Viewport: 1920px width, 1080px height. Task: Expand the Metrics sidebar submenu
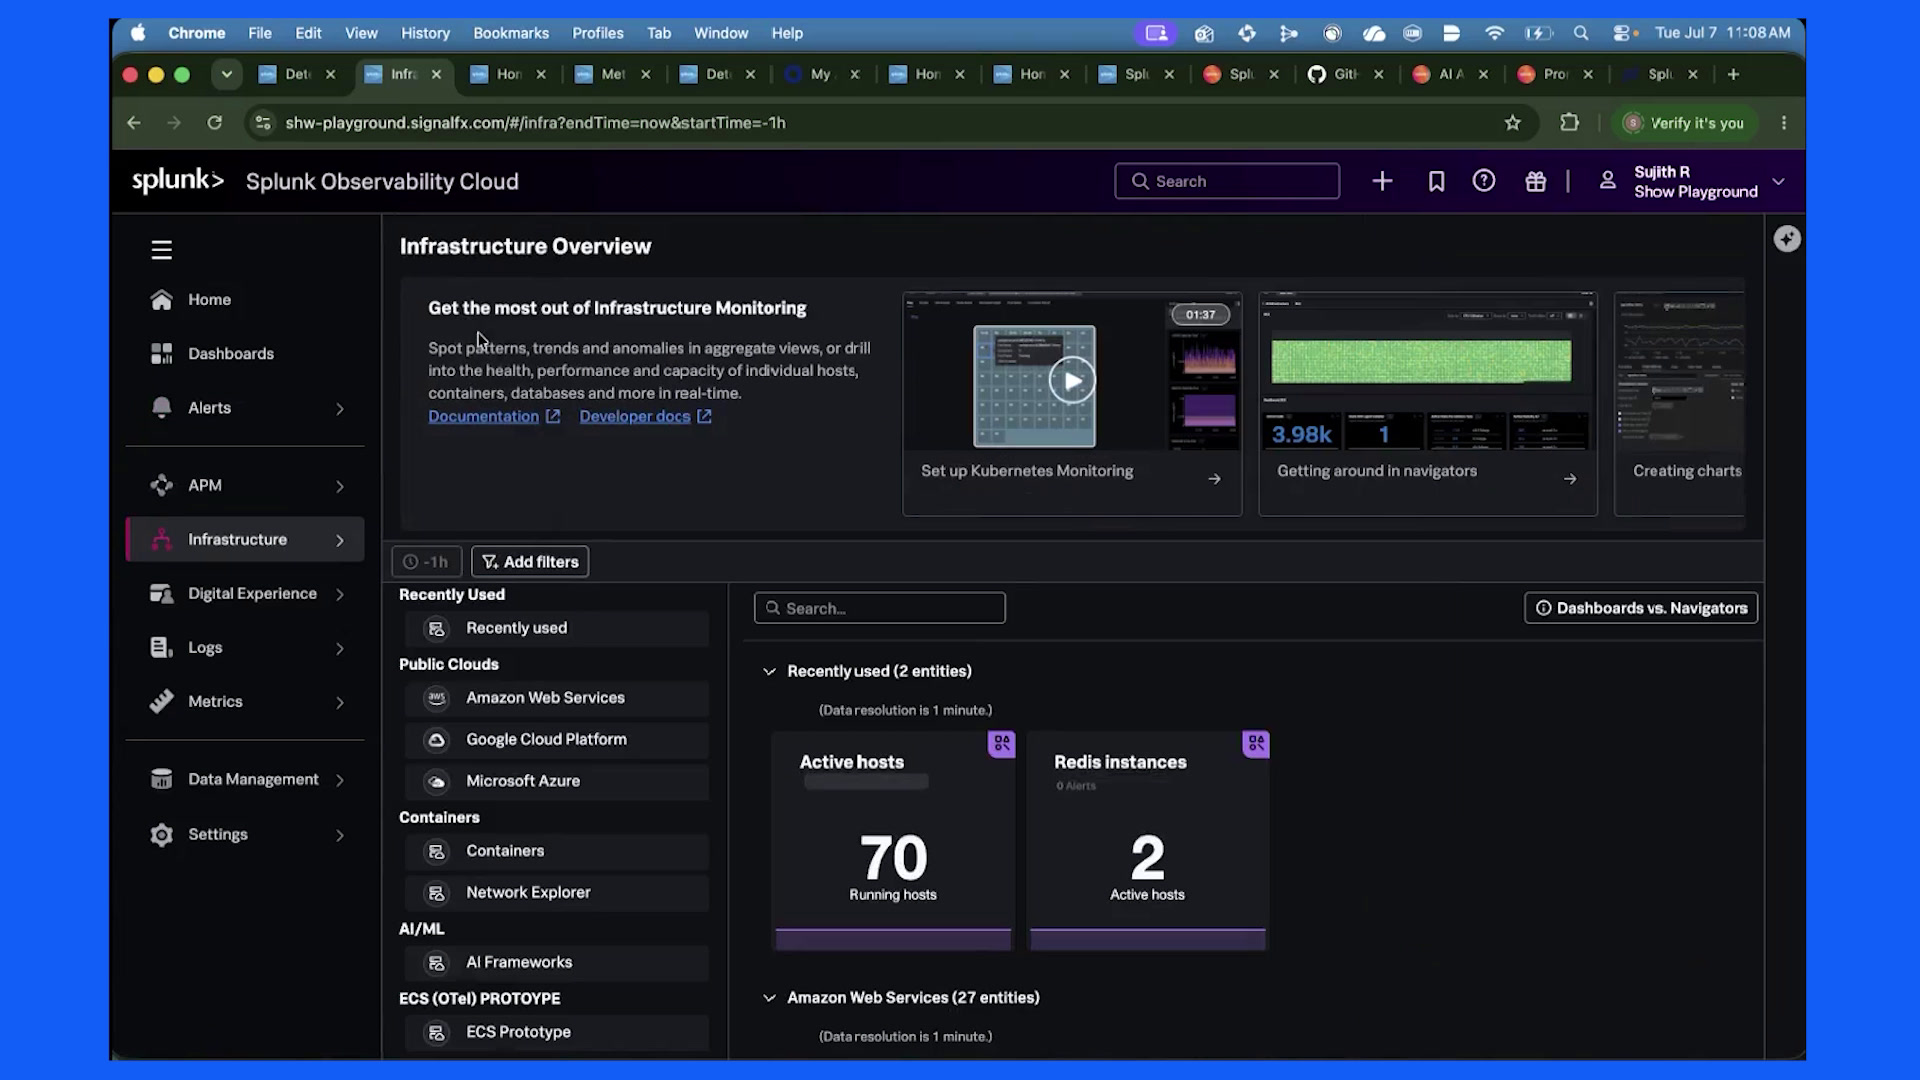340,703
